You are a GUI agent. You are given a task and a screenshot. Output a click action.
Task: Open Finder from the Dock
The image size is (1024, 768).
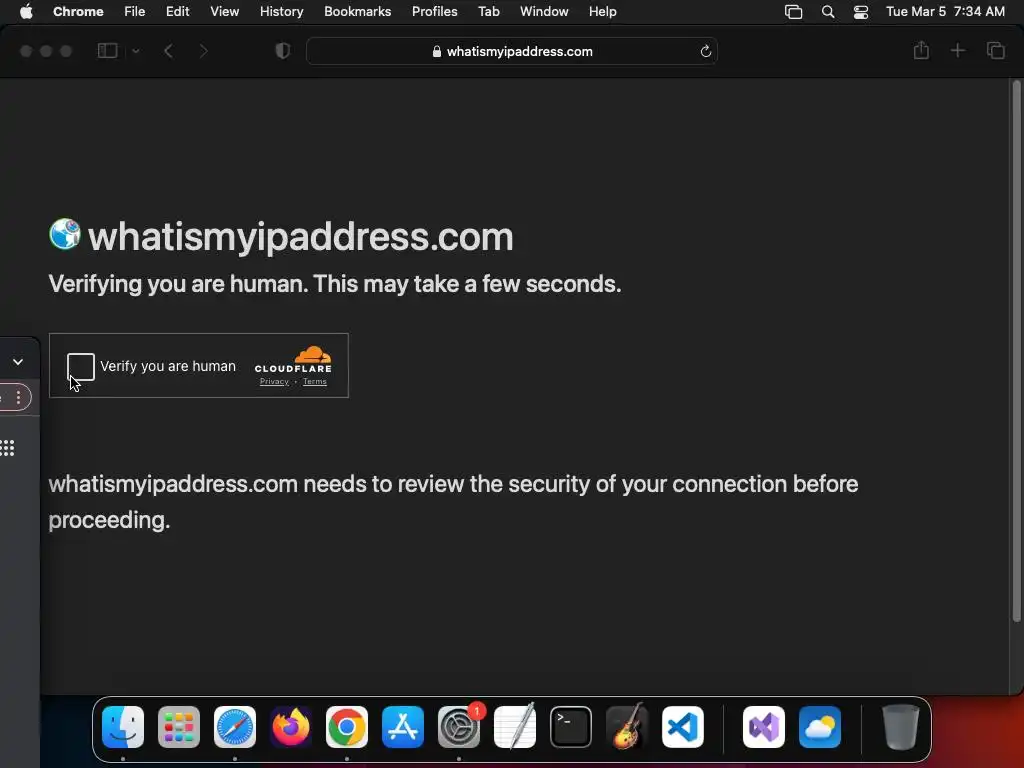pyautogui.click(x=123, y=727)
